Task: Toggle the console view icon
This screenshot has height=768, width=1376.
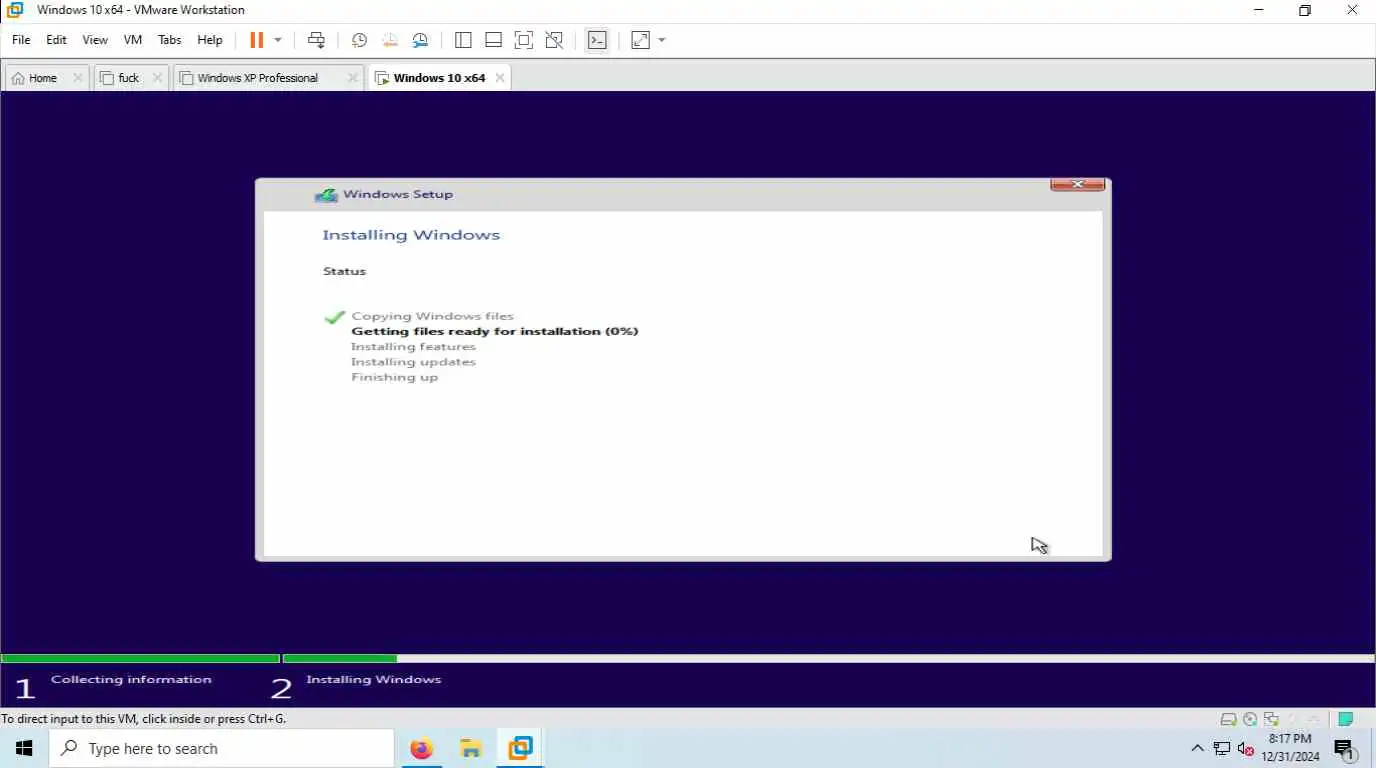Action: tap(597, 40)
